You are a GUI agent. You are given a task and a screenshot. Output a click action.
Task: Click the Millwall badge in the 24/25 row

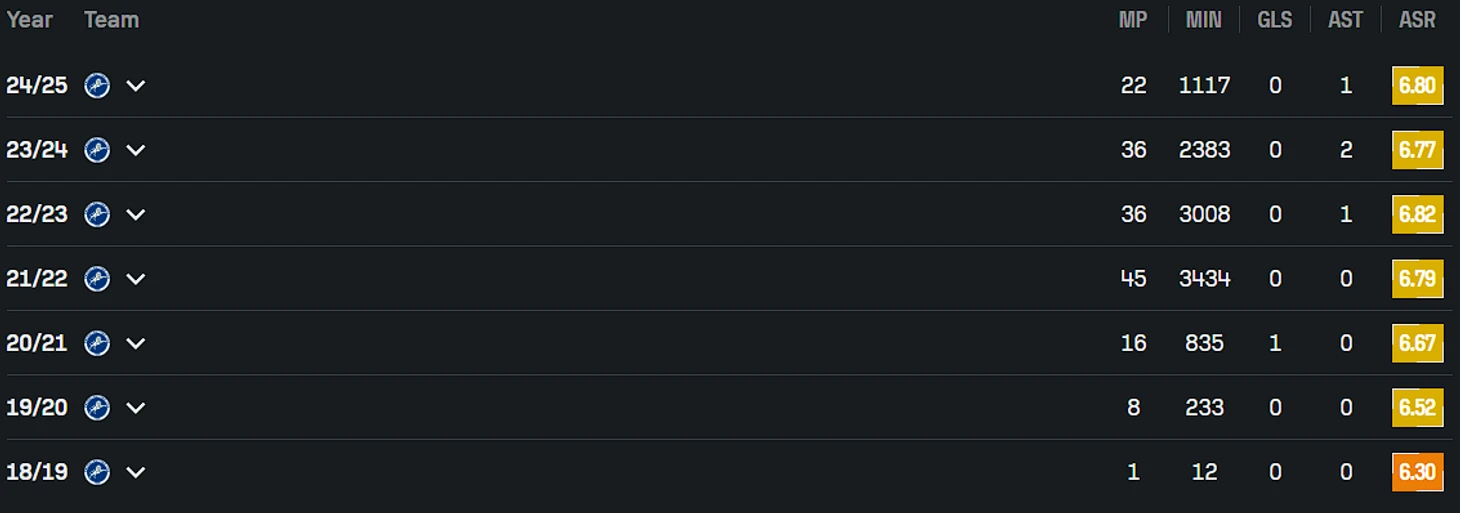pyautogui.click(x=97, y=86)
